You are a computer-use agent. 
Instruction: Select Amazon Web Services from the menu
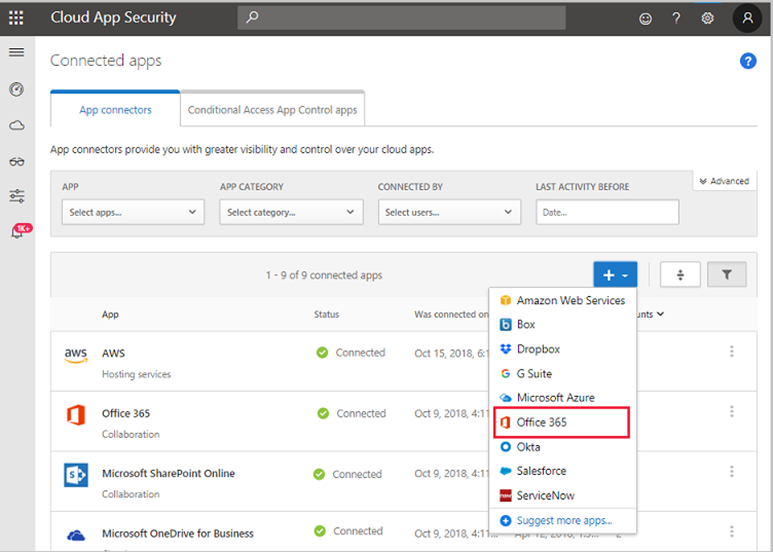pyautogui.click(x=562, y=300)
